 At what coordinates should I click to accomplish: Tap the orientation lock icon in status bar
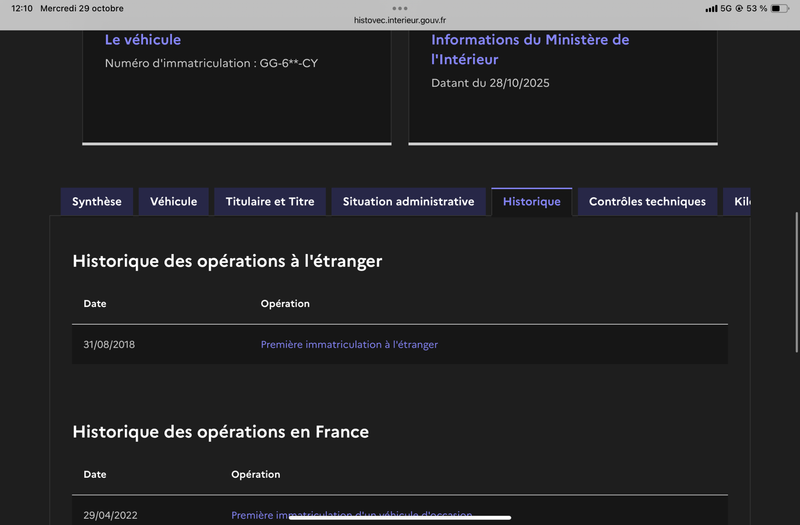(x=738, y=8)
